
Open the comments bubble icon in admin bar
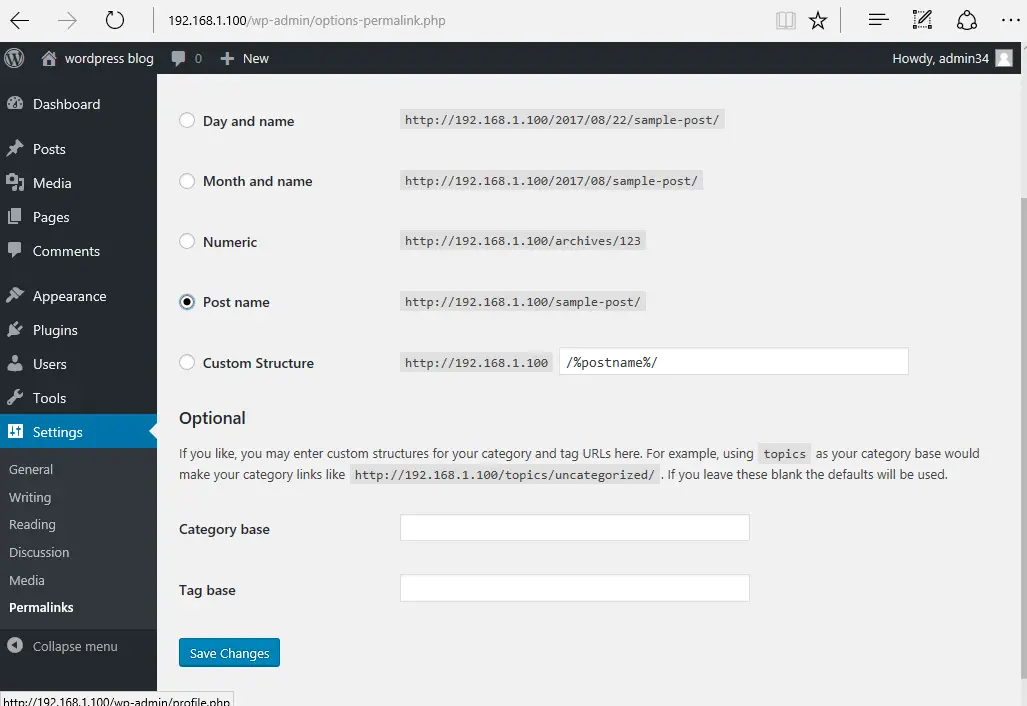(178, 58)
